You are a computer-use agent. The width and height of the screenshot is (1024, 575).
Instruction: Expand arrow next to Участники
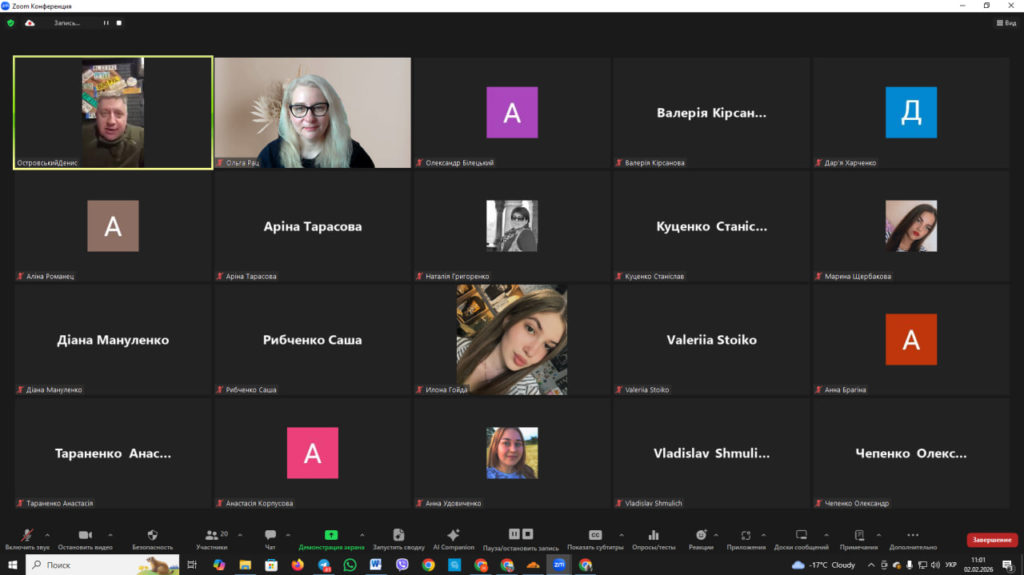240,534
